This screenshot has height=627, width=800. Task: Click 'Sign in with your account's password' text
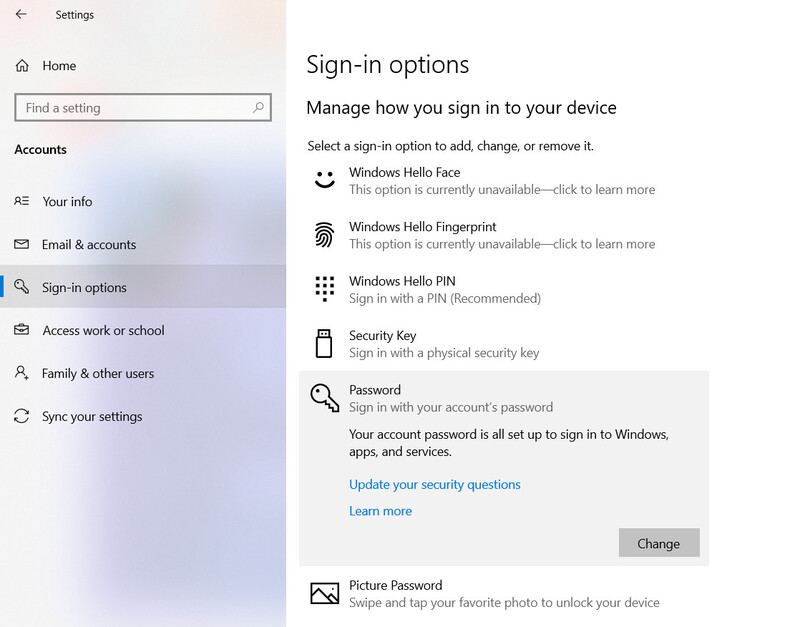coord(451,407)
